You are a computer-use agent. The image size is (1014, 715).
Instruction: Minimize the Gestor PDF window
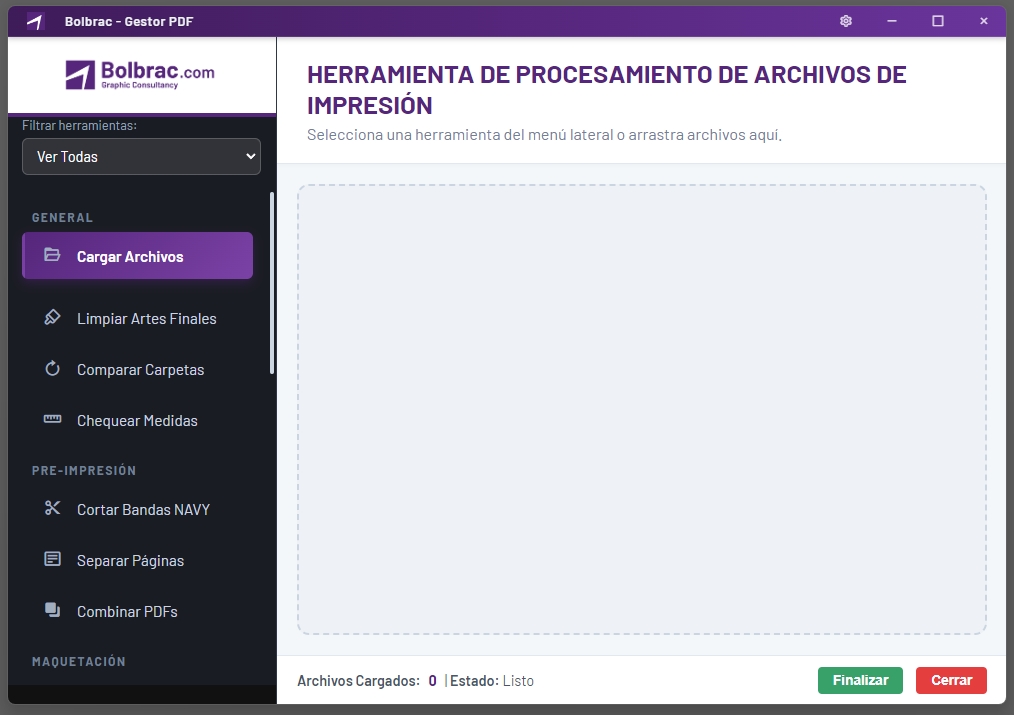coord(892,21)
